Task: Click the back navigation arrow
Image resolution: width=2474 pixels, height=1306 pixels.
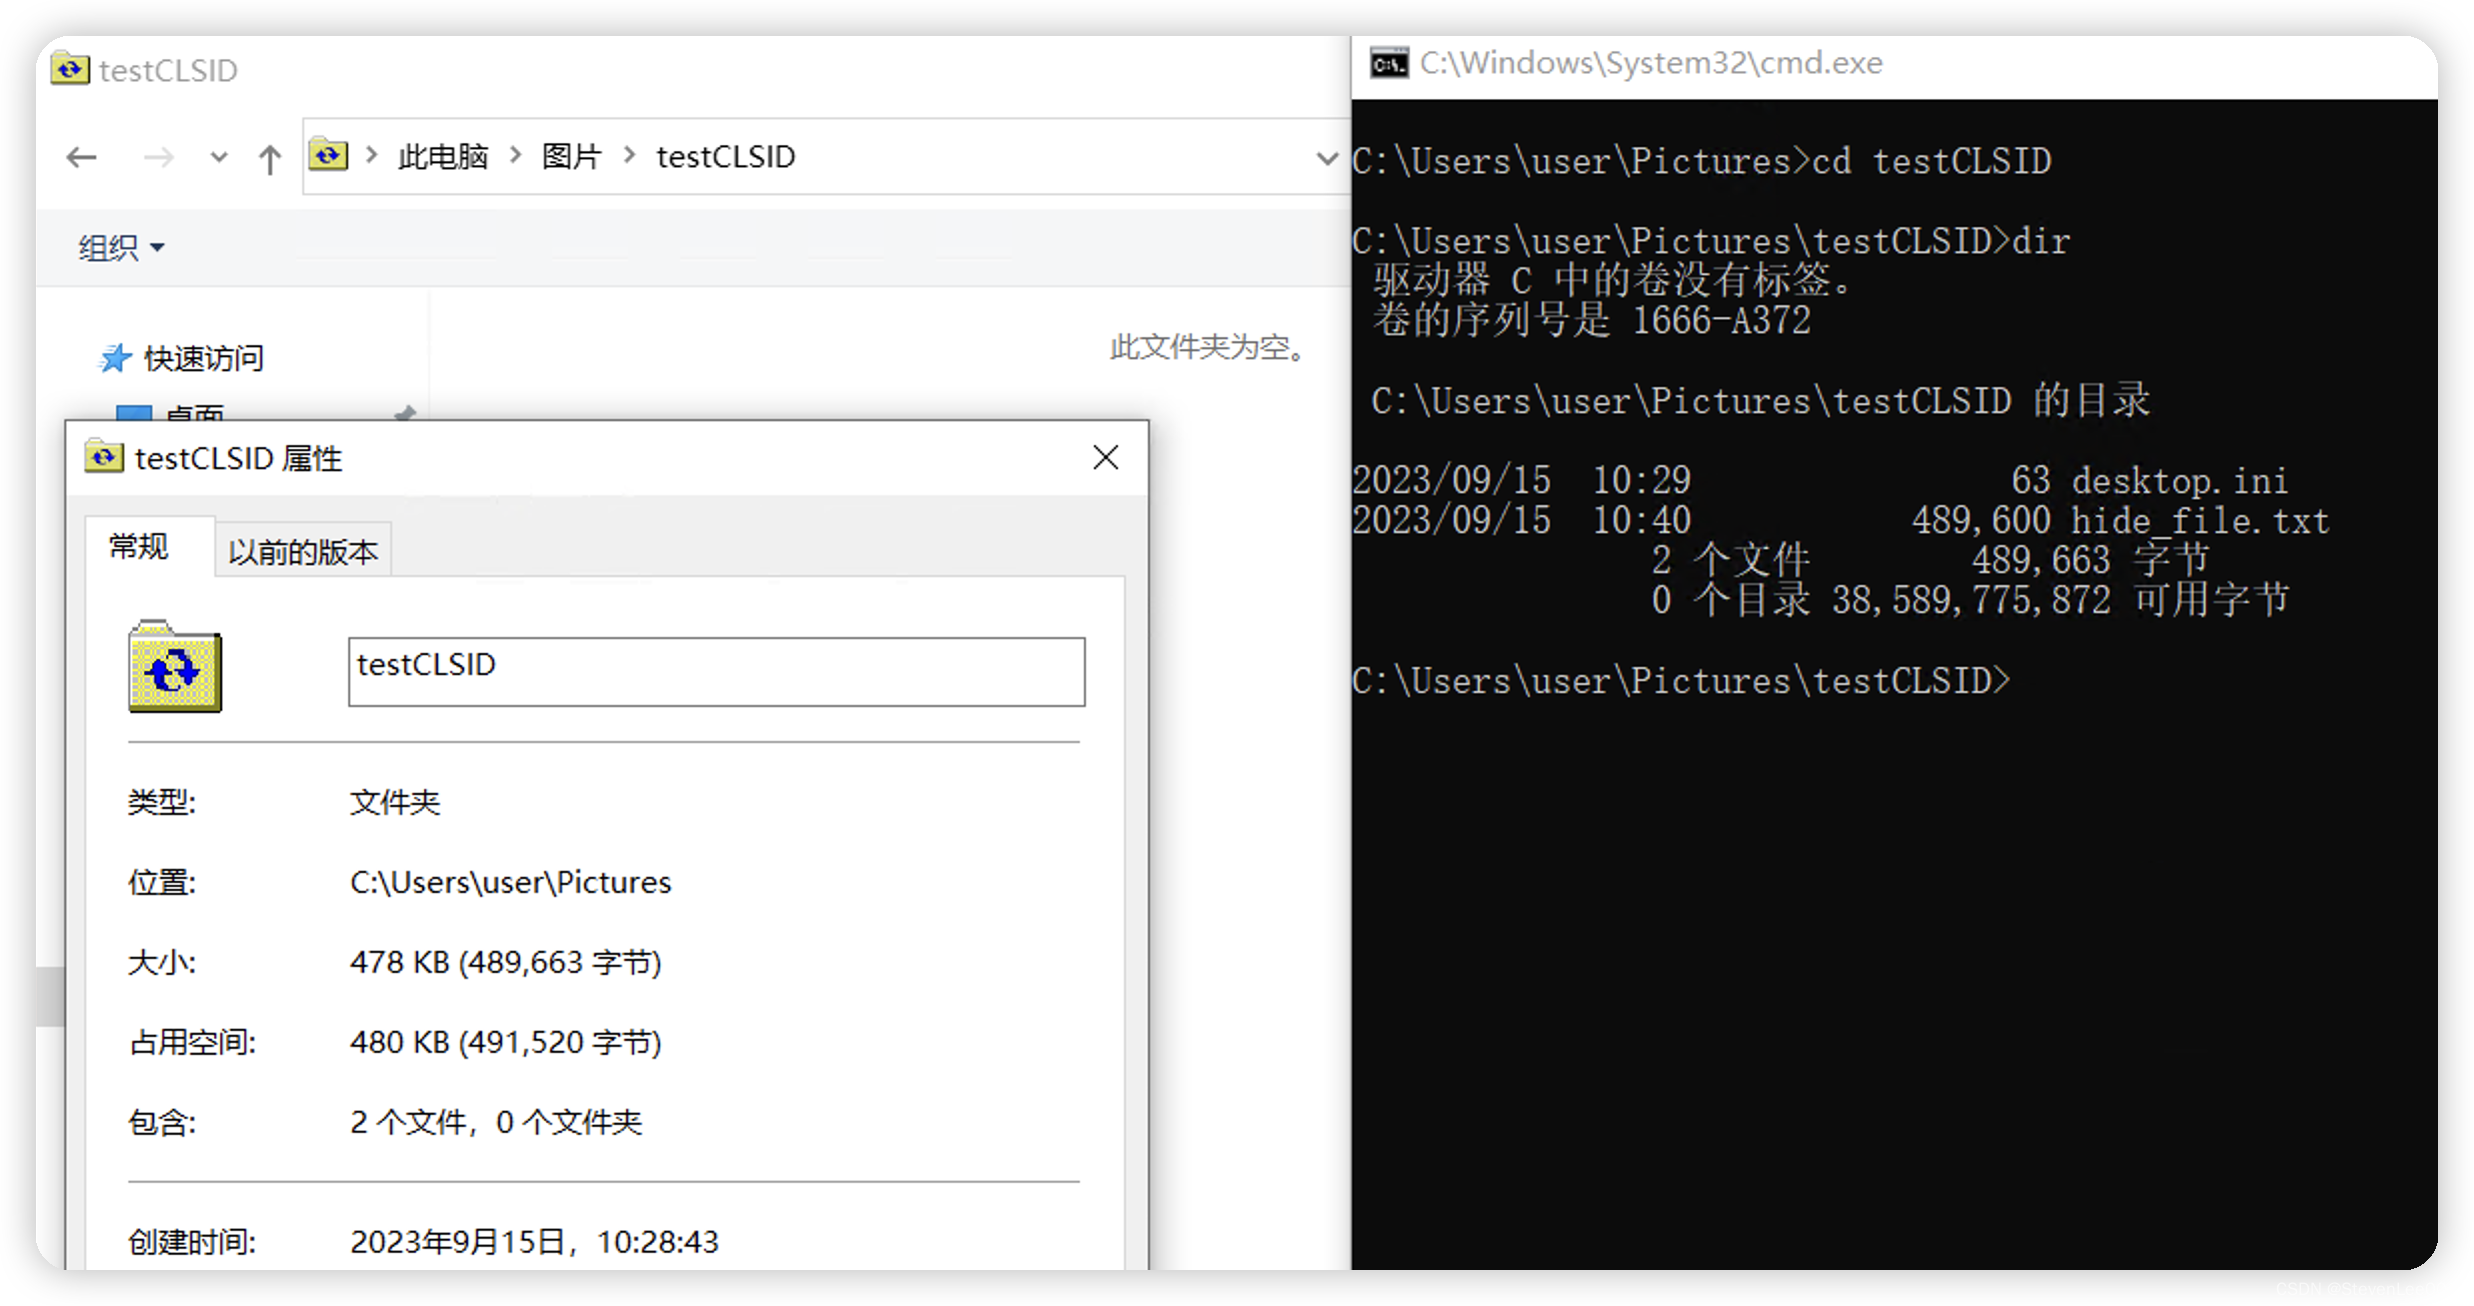Action: pyautogui.click(x=81, y=157)
